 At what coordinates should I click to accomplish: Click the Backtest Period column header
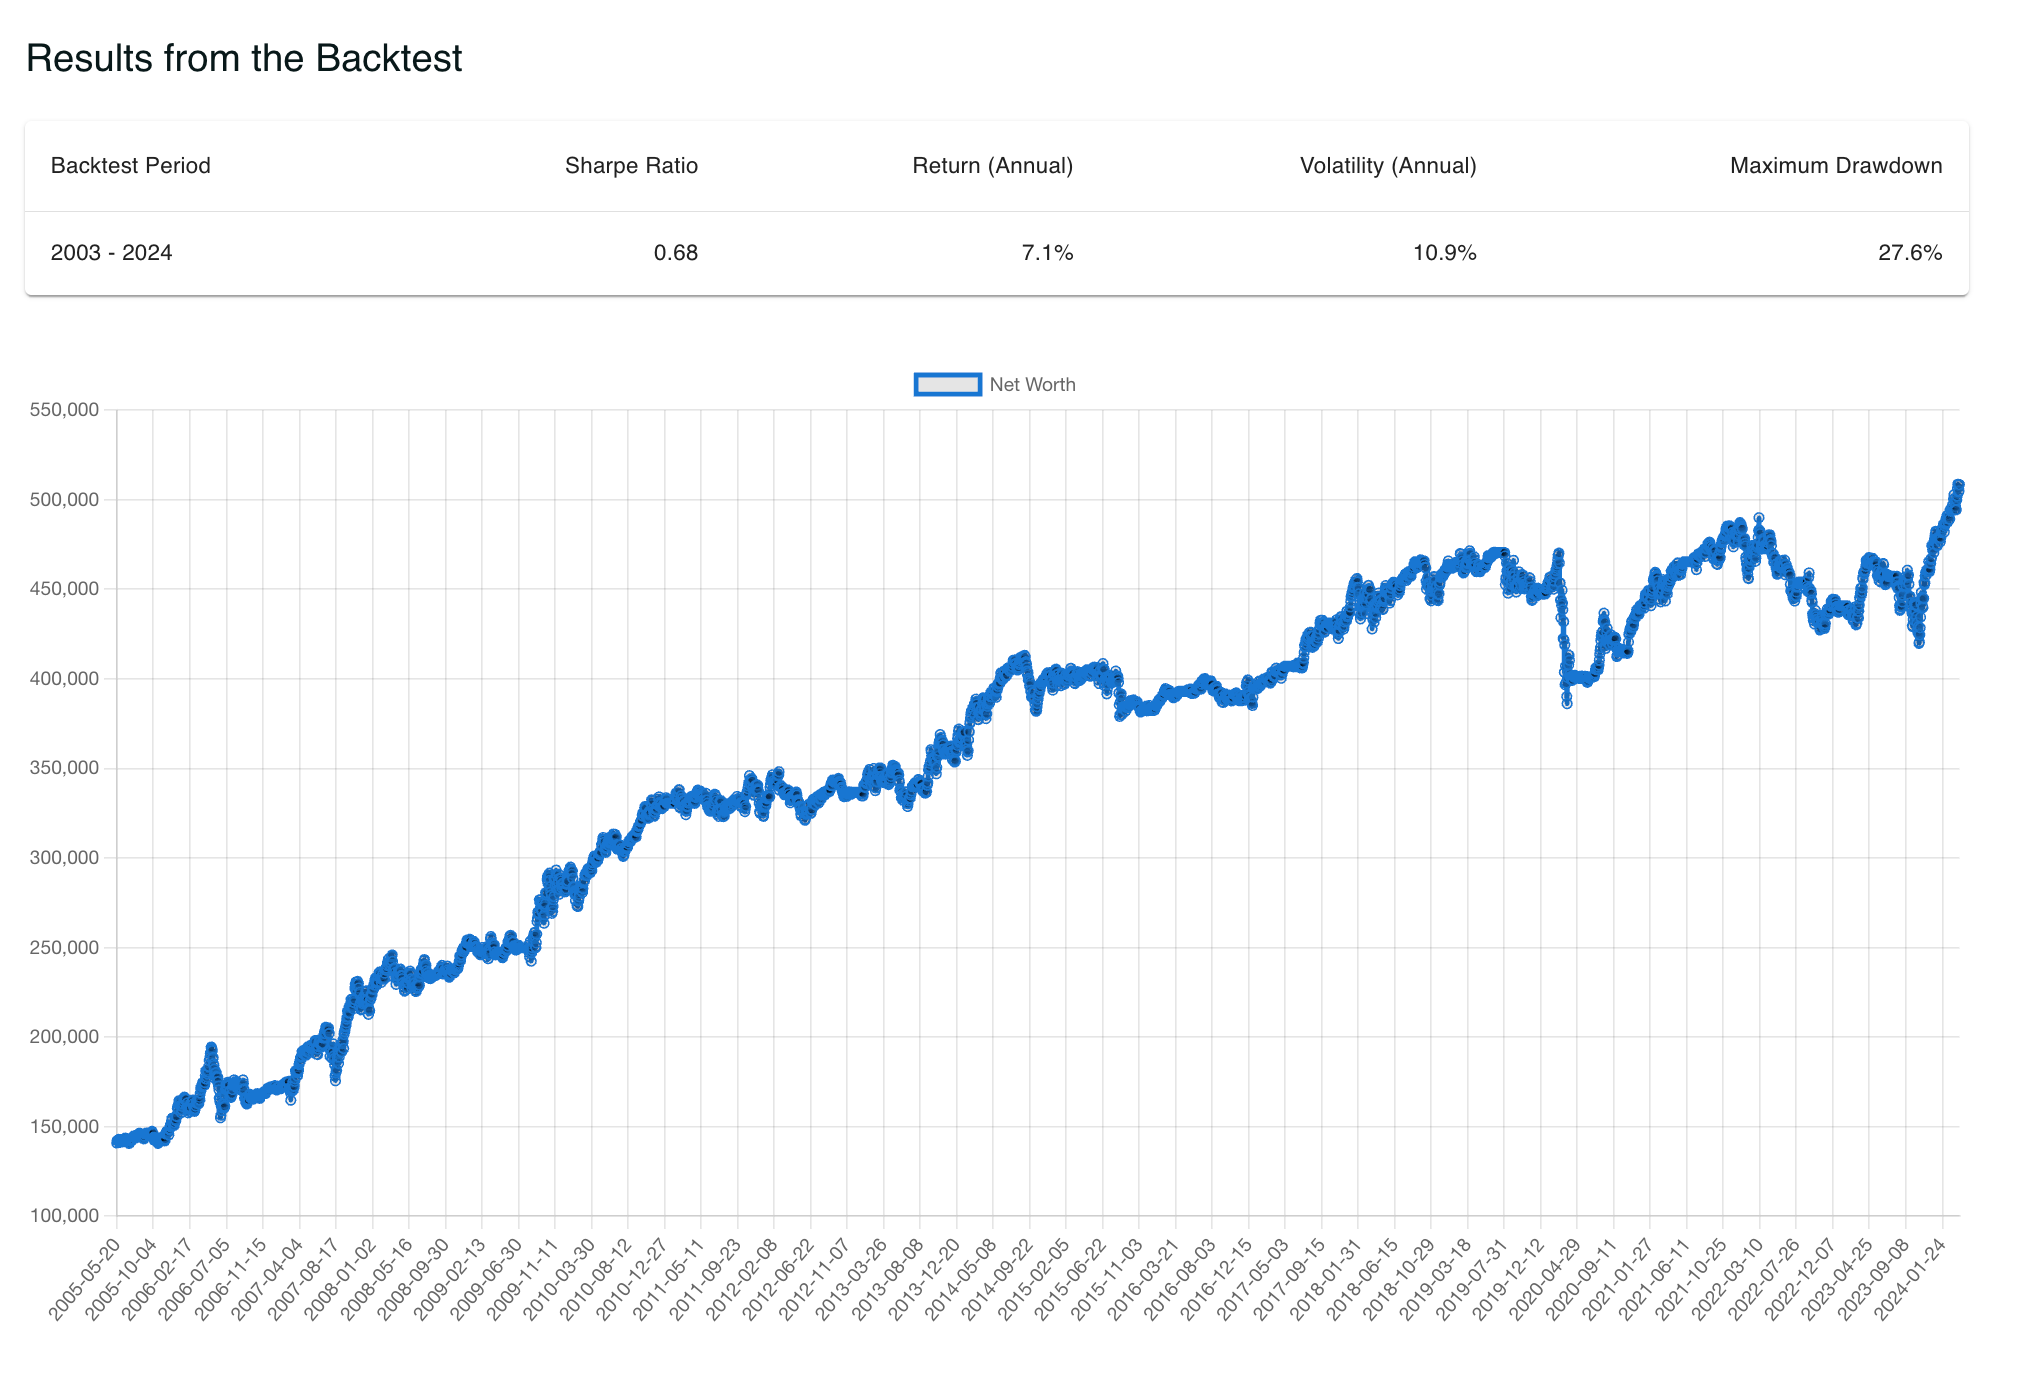pos(130,166)
